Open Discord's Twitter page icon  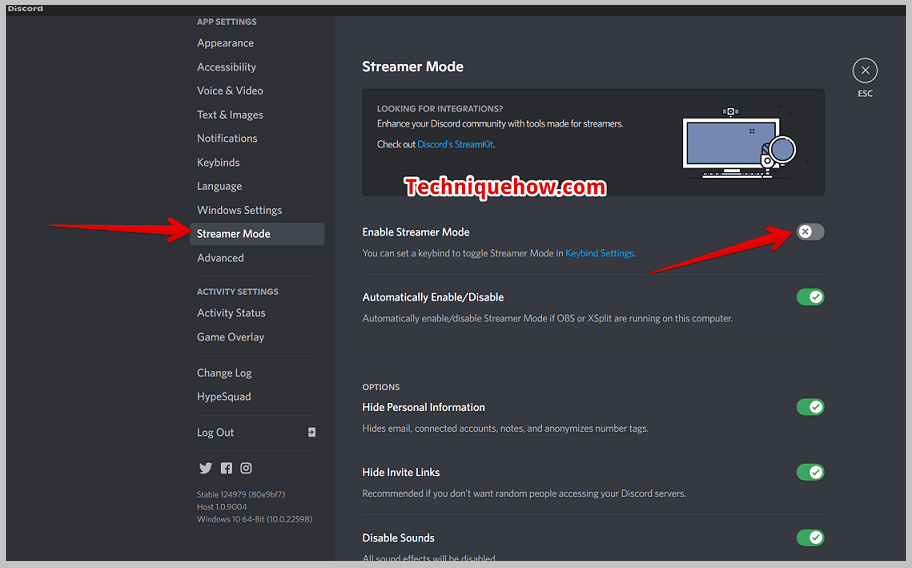pos(205,468)
